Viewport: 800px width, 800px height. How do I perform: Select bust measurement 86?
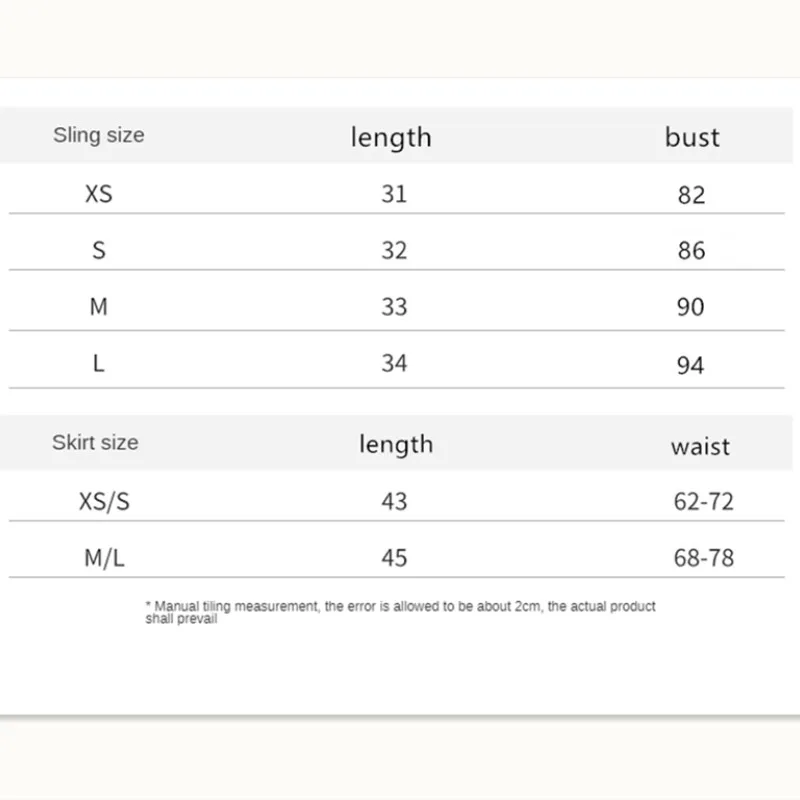(691, 251)
